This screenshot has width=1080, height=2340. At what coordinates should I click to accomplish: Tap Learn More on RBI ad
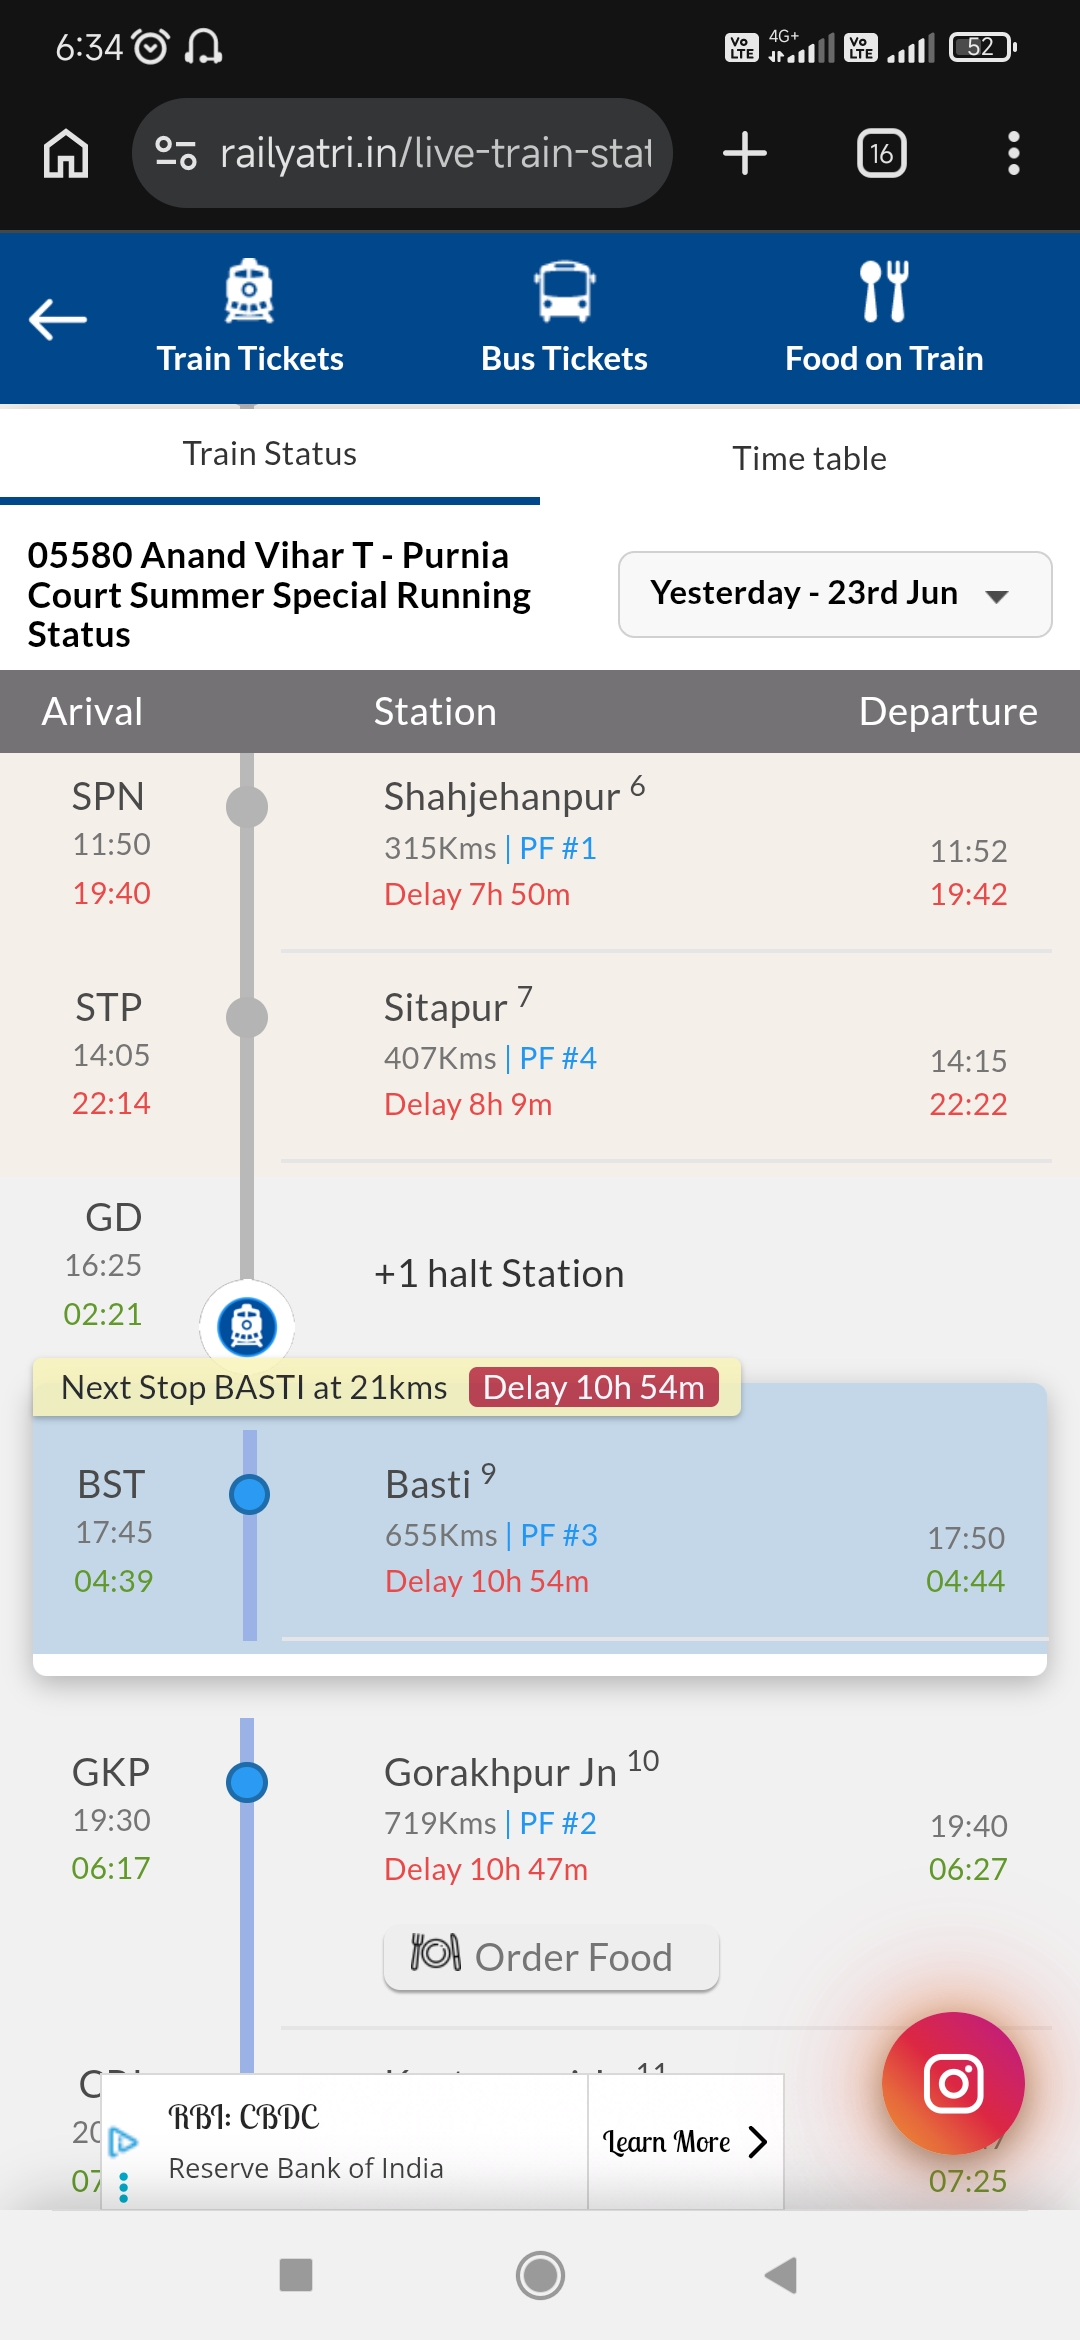tap(686, 2142)
